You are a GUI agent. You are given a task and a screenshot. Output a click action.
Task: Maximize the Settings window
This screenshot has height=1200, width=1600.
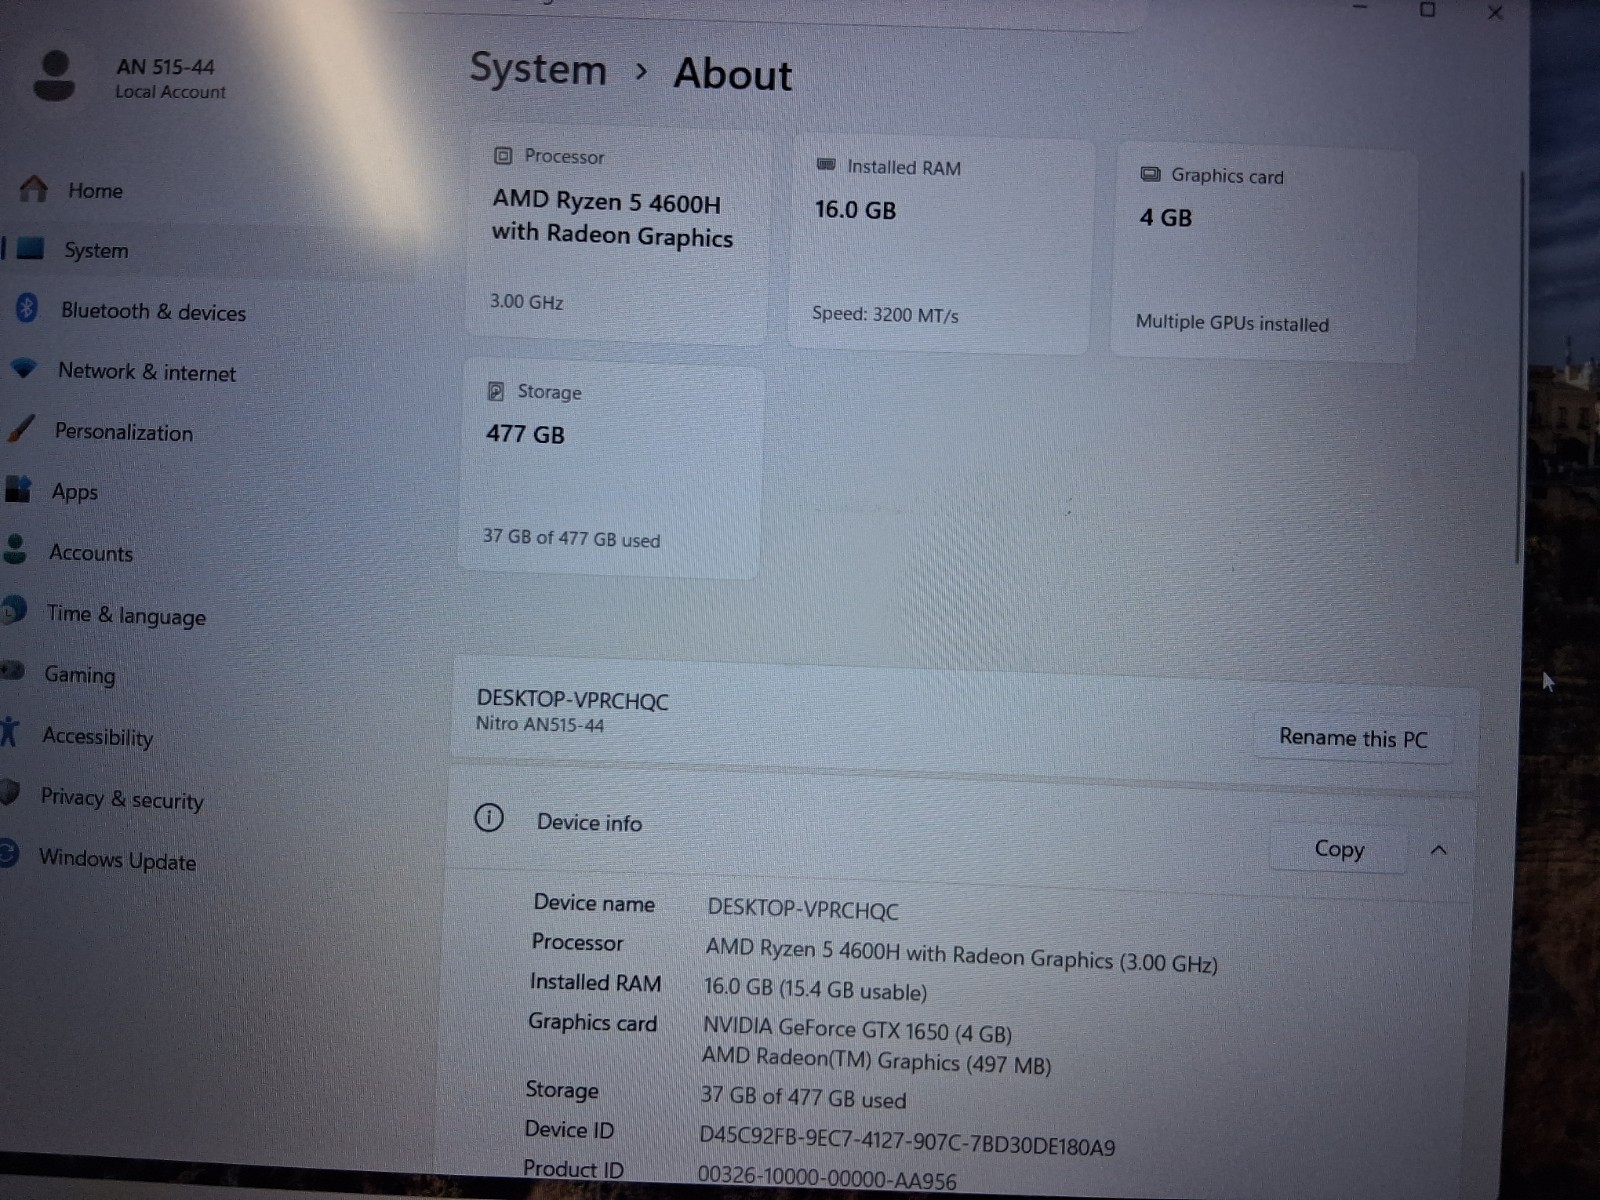(x=1427, y=9)
